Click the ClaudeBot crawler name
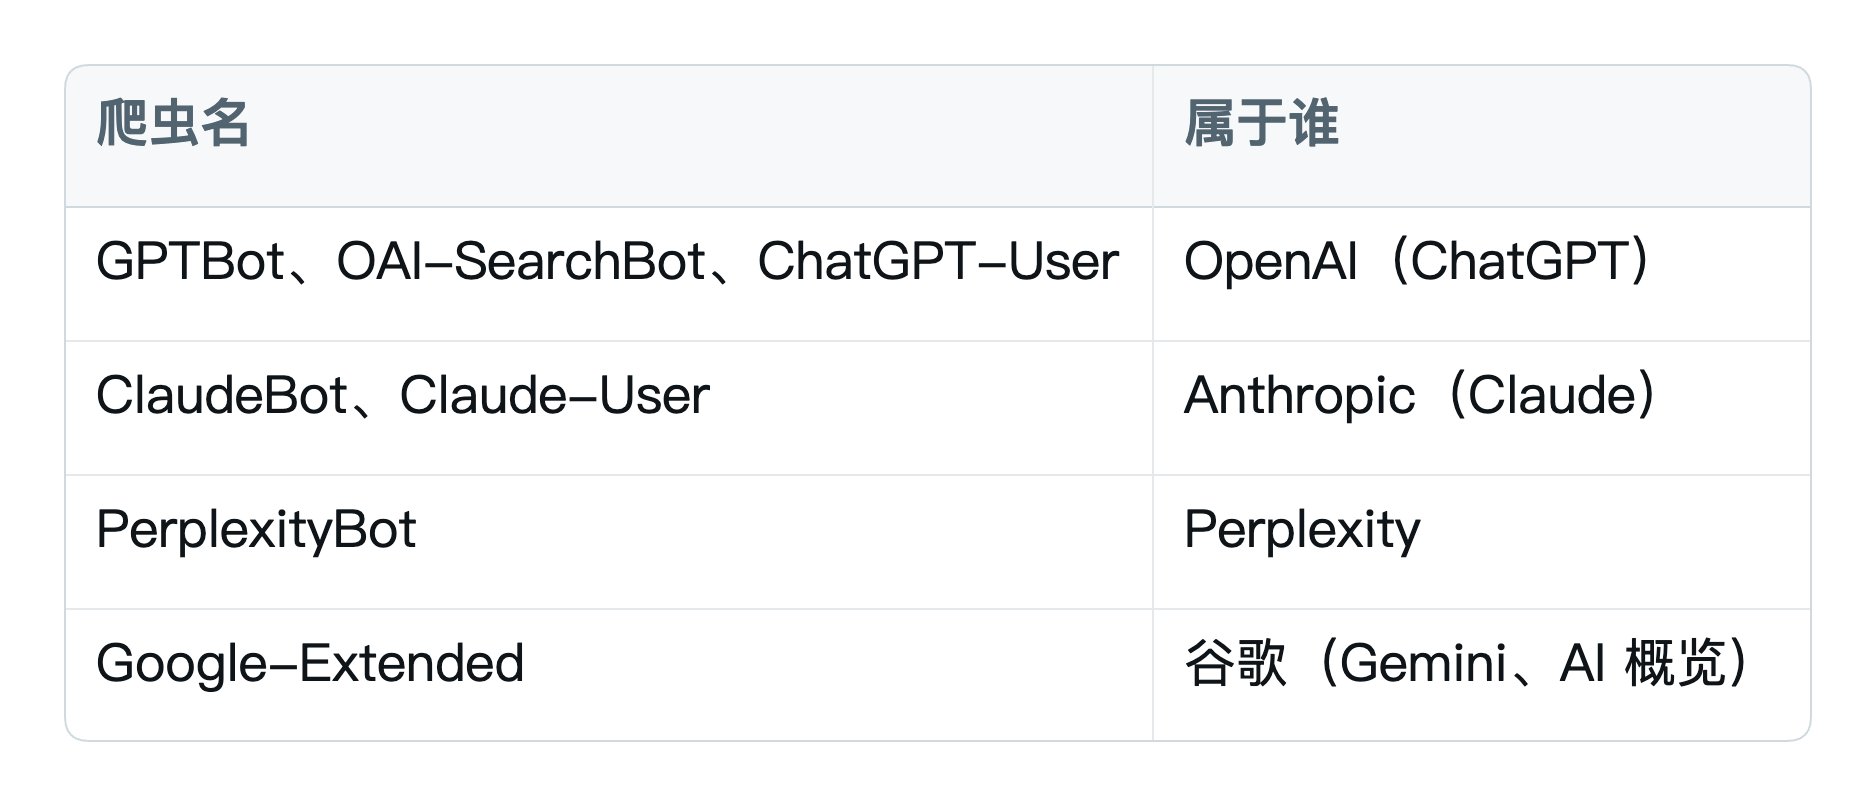Viewport: 1876px width, 806px height. pos(222,396)
